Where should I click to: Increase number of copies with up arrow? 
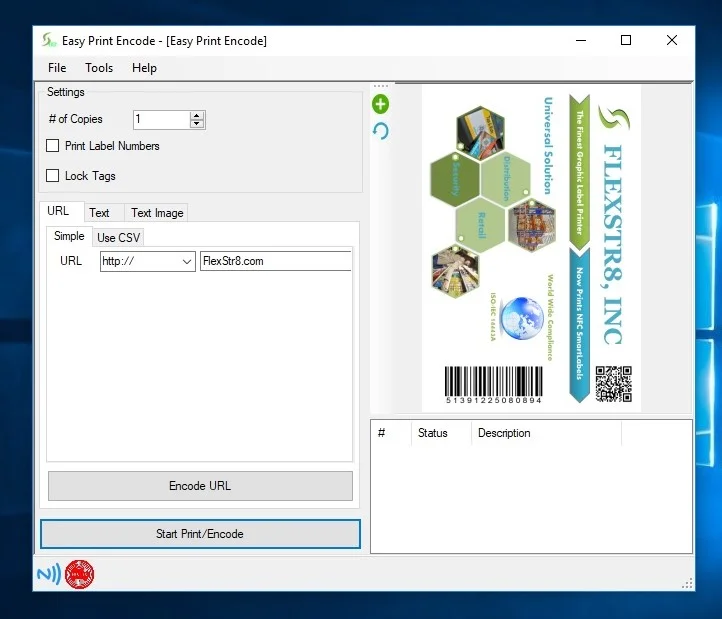197,116
